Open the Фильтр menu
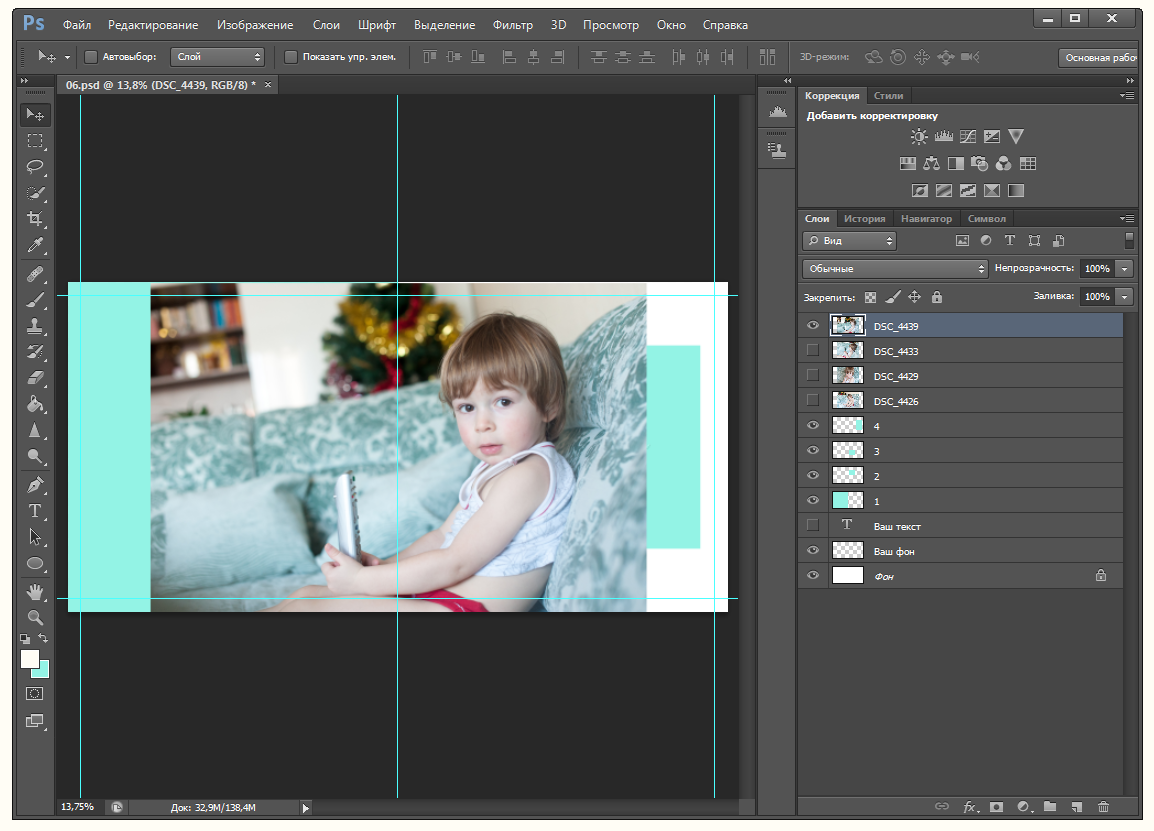 point(512,24)
